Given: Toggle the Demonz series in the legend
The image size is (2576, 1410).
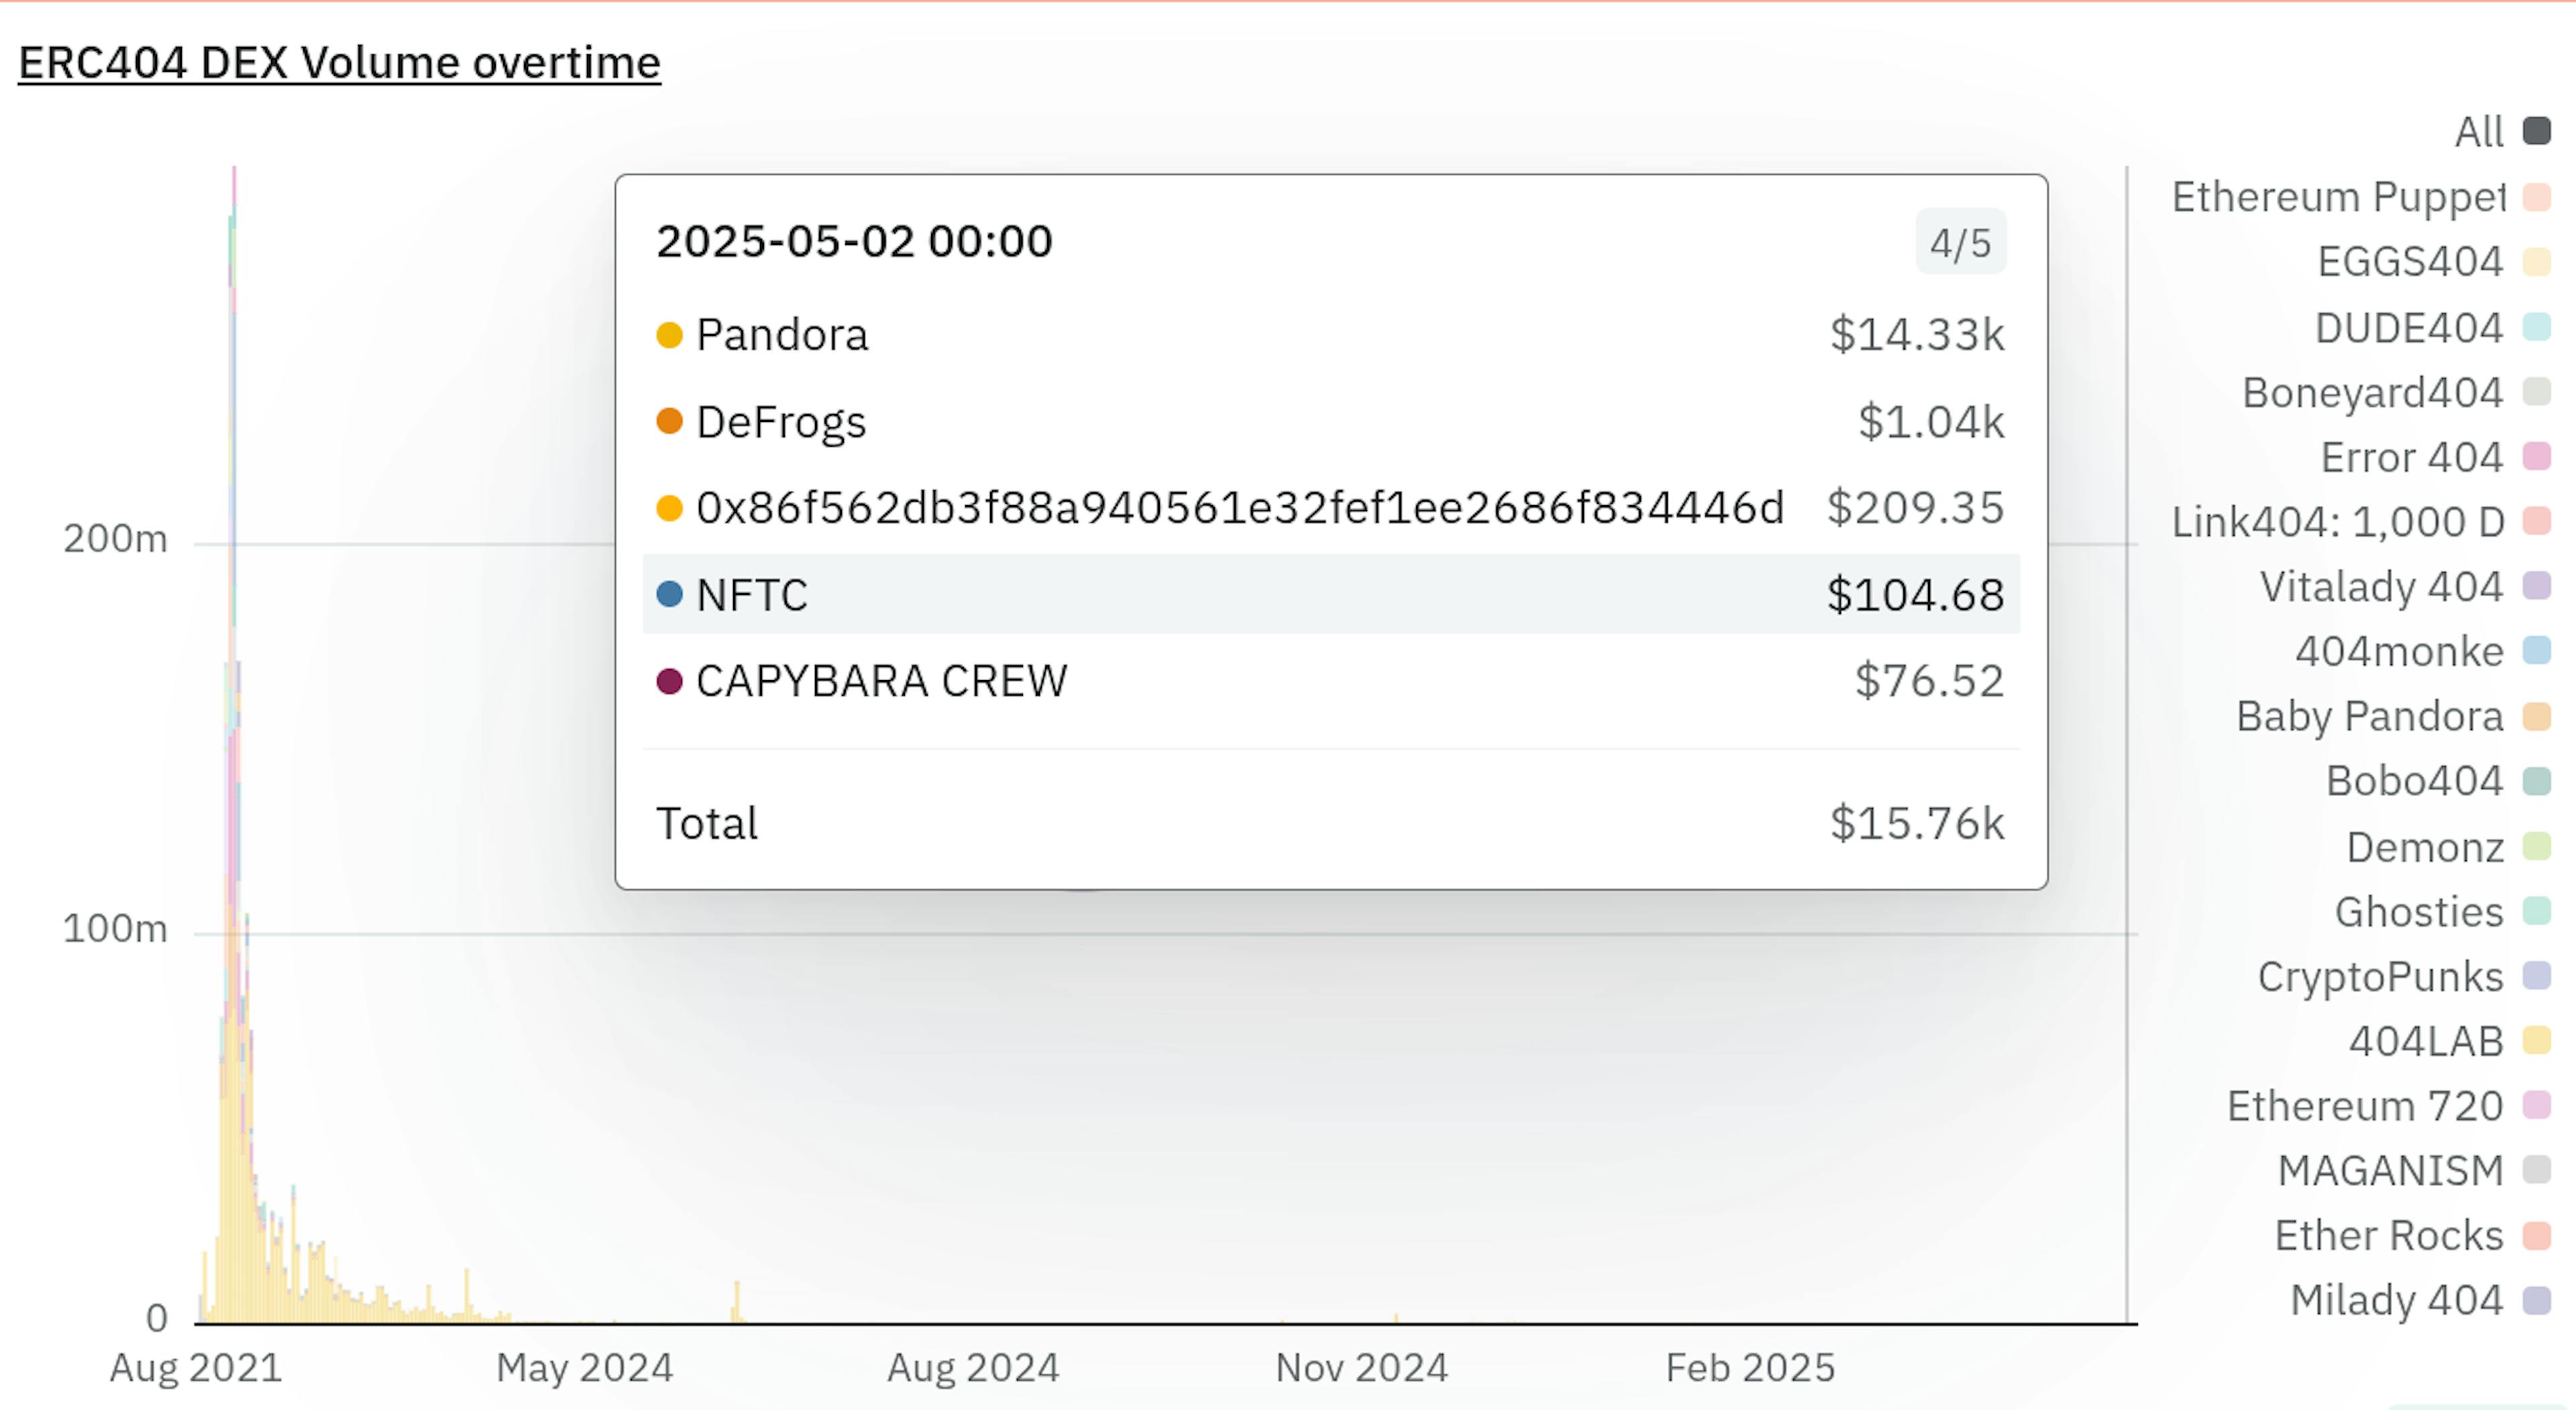Looking at the screenshot, I should [2425, 847].
